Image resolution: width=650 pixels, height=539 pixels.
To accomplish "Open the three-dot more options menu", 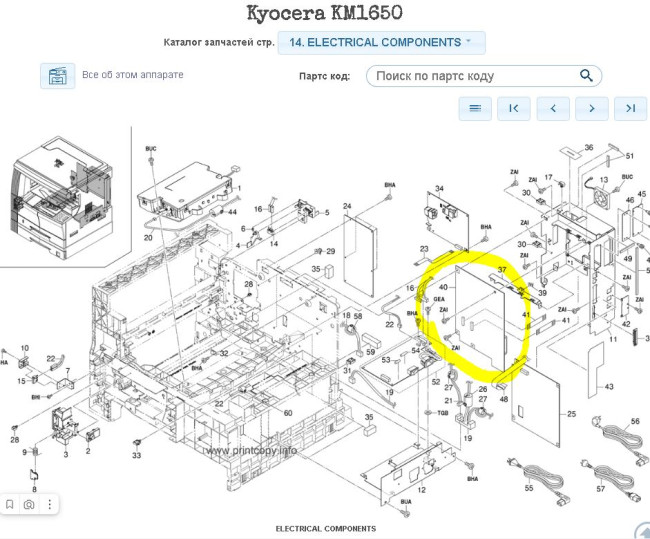I will (48, 504).
